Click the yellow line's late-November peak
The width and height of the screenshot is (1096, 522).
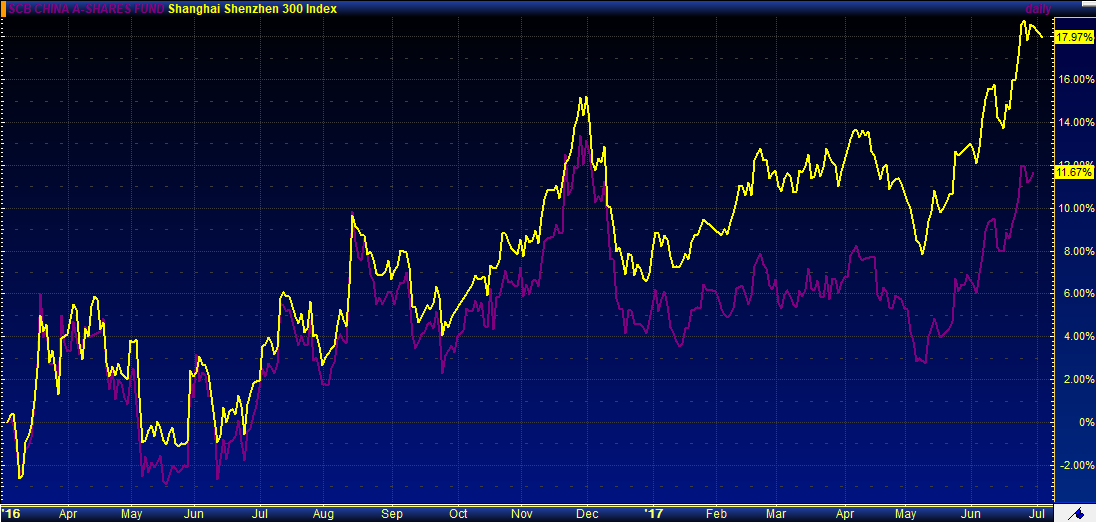pyautogui.click(x=582, y=98)
